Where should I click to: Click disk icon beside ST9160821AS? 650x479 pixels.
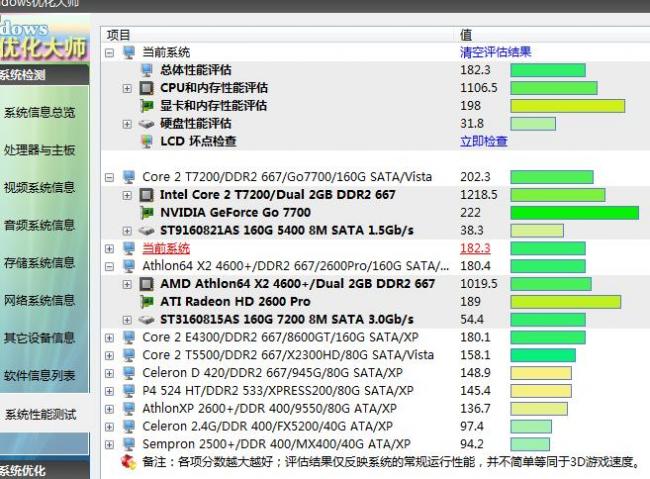pos(146,231)
